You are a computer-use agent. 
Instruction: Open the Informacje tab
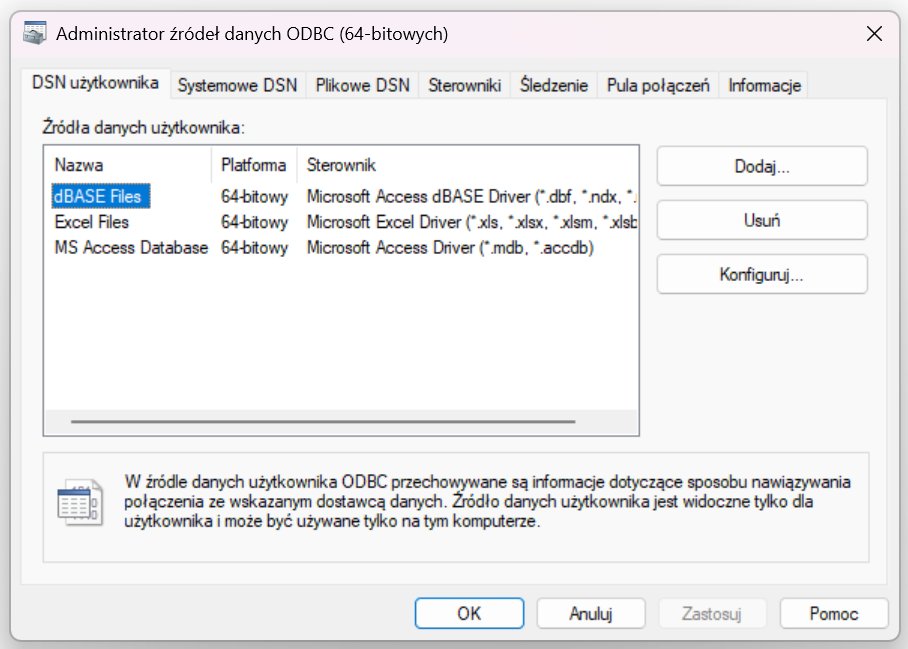[x=764, y=86]
